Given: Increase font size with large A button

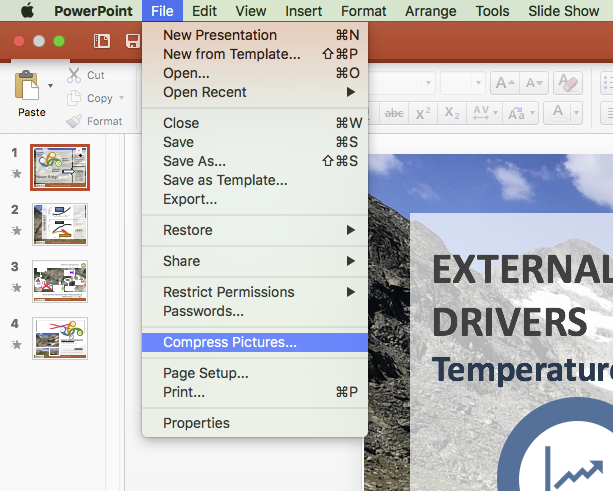Looking at the screenshot, I should (505, 83).
